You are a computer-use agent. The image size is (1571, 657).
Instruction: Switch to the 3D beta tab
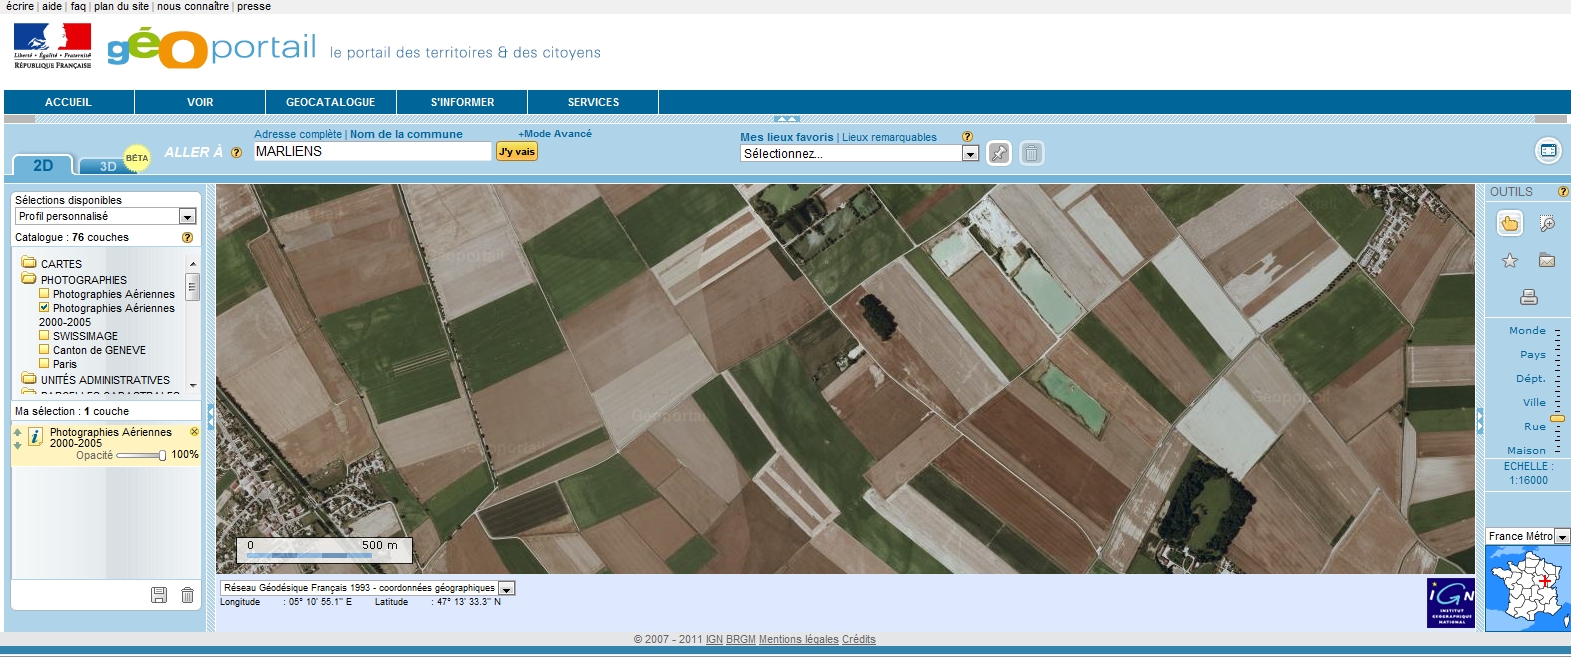click(108, 166)
